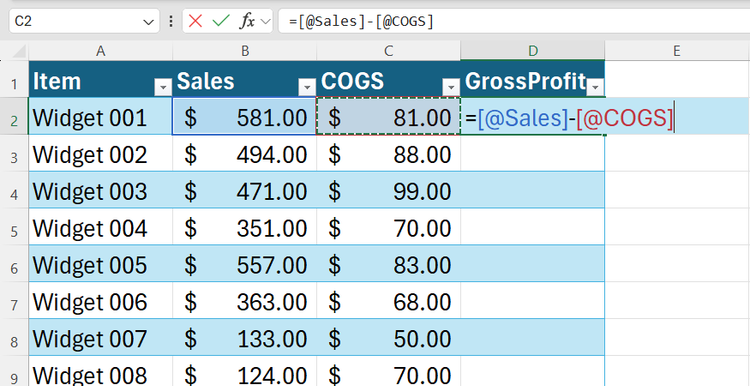Open Insert Function with the fx icon
The height and width of the screenshot is (386, 750).
(247, 21)
